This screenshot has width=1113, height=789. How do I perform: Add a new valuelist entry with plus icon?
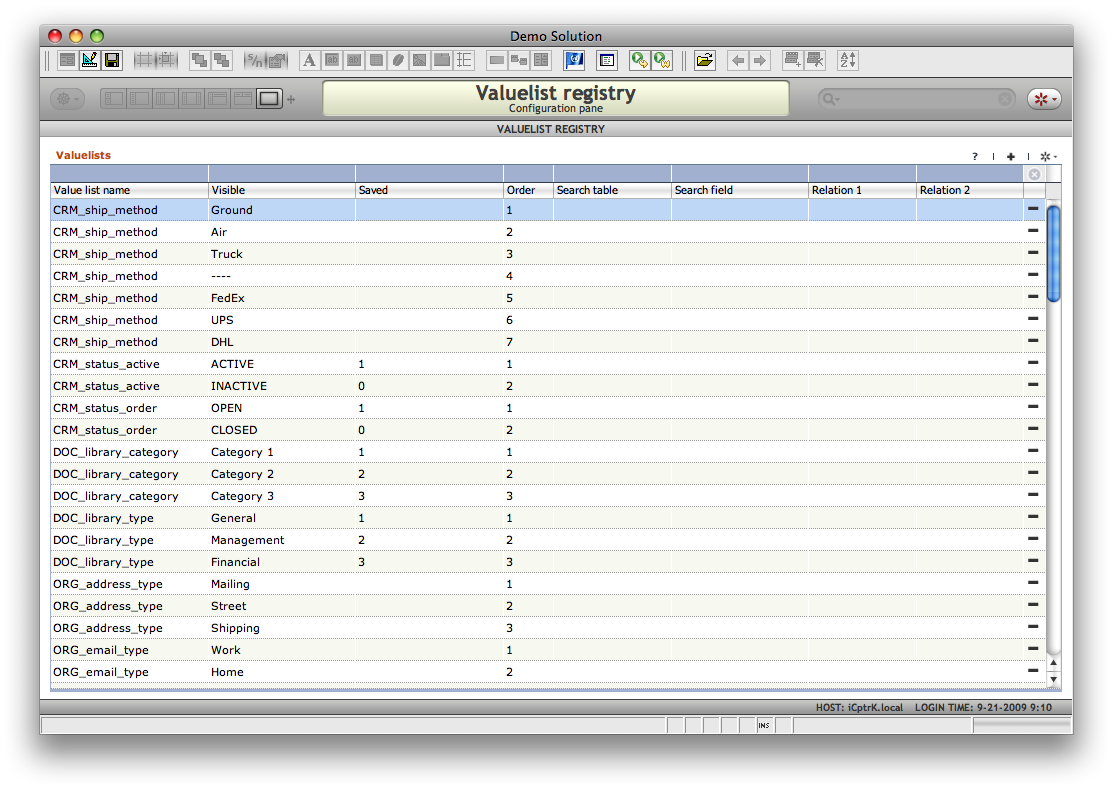(x=1011, y=156)
